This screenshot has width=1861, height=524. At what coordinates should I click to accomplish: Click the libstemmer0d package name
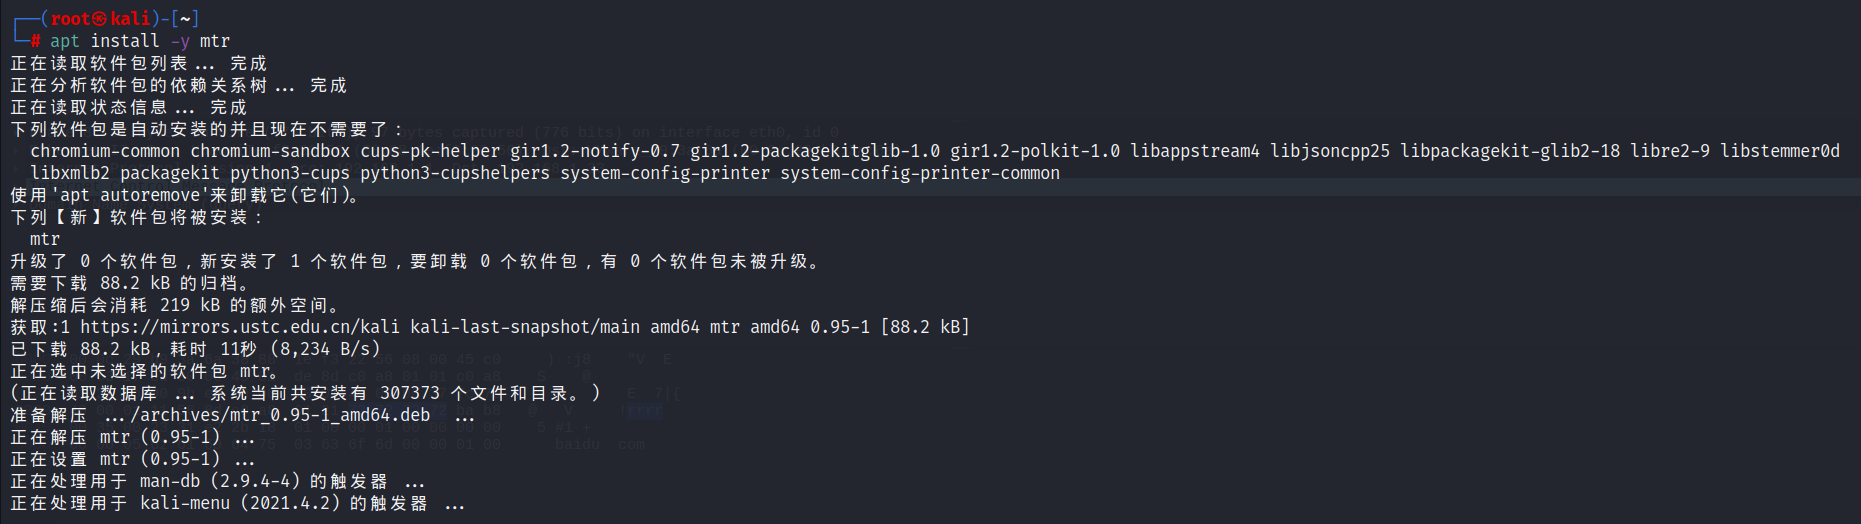tap(1780, 151)
